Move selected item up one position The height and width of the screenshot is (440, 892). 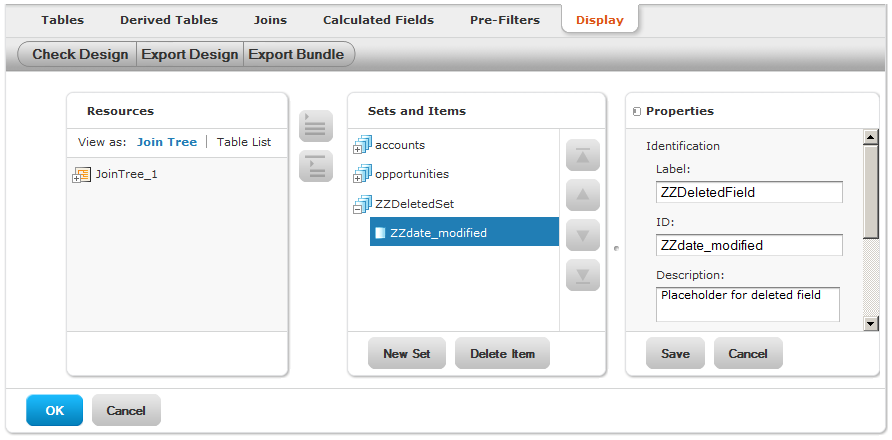[x=583, y=195]
